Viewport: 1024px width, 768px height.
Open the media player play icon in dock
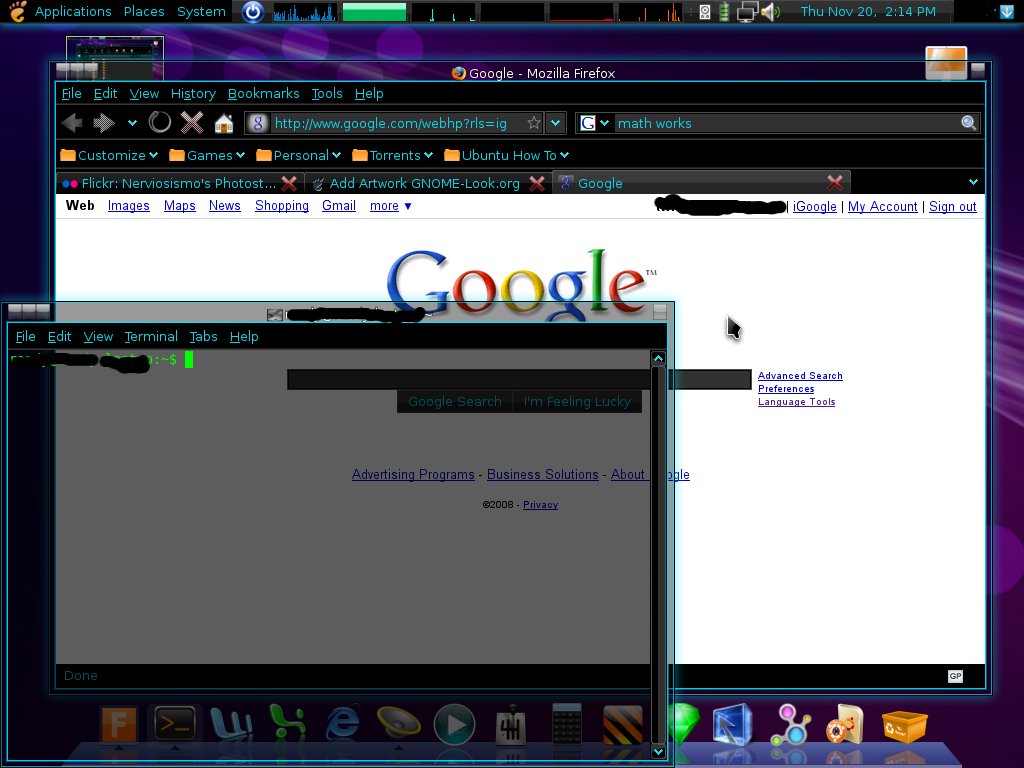[x=455, y=724]
